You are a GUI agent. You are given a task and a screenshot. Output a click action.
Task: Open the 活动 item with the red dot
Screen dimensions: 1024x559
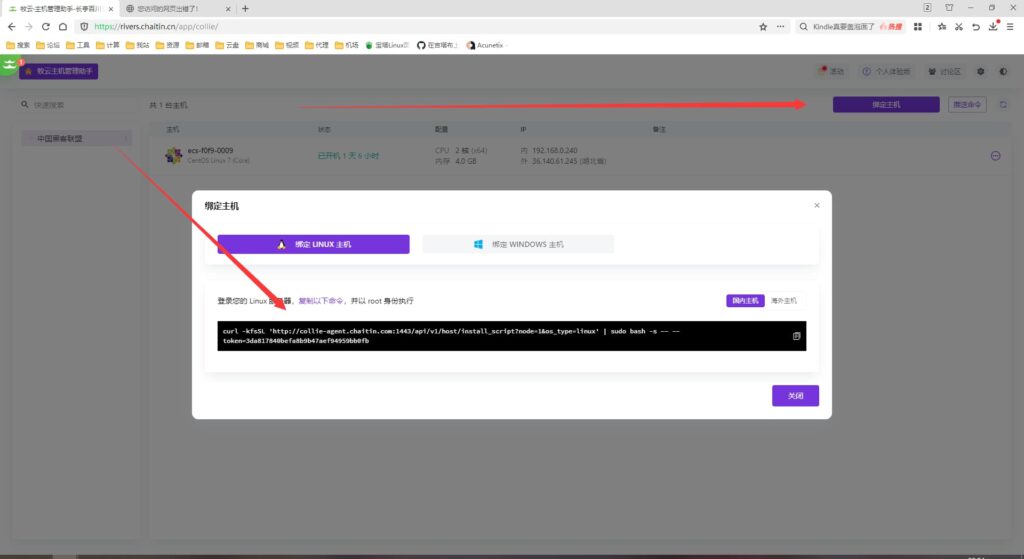(x=831, y=71)
